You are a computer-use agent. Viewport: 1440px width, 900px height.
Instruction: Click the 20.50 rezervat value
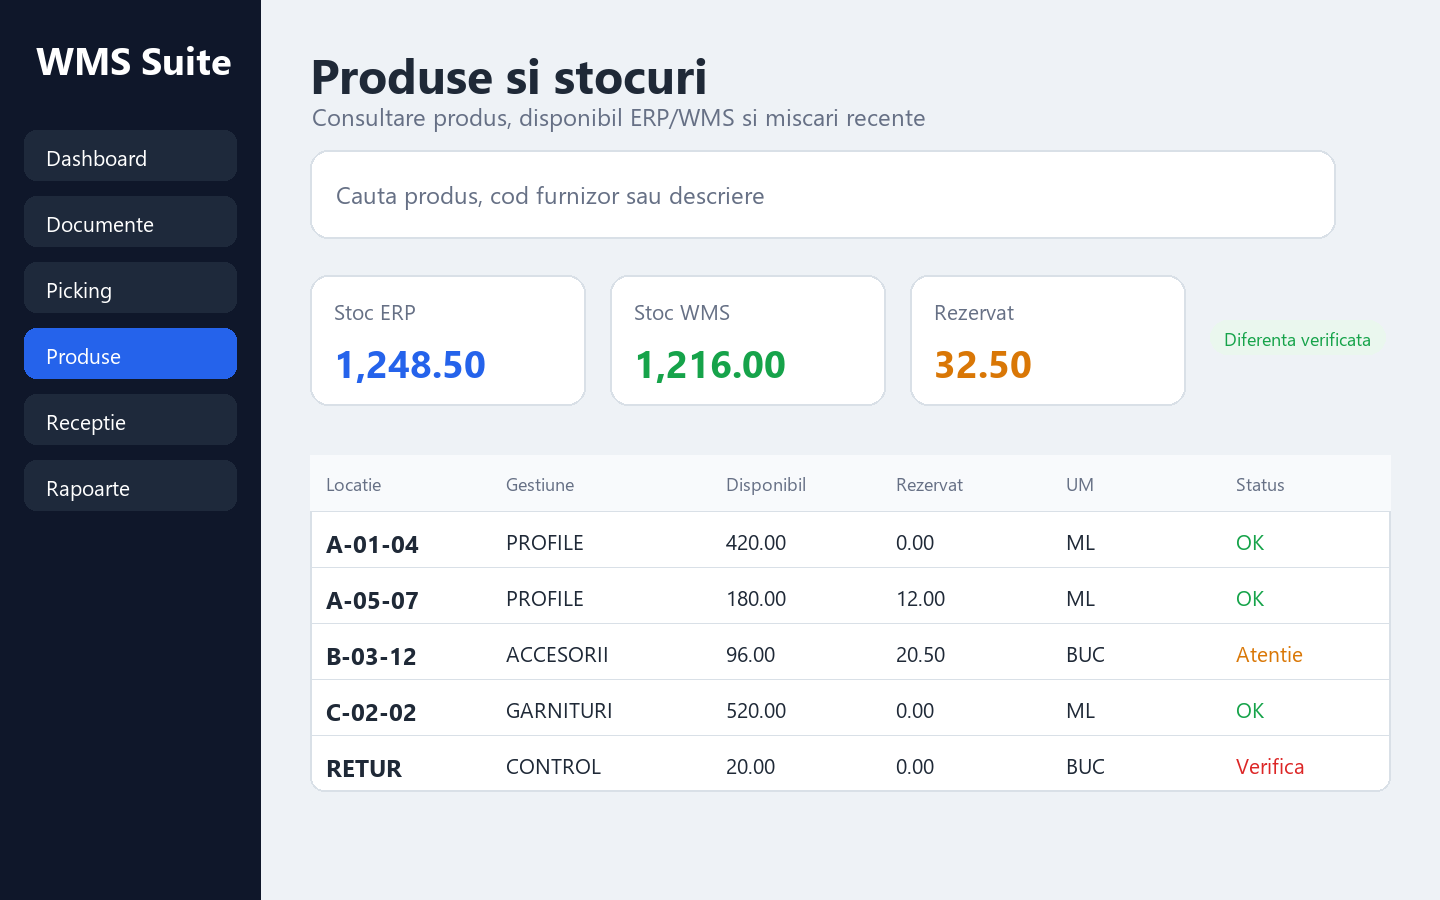tap(921, 655)
